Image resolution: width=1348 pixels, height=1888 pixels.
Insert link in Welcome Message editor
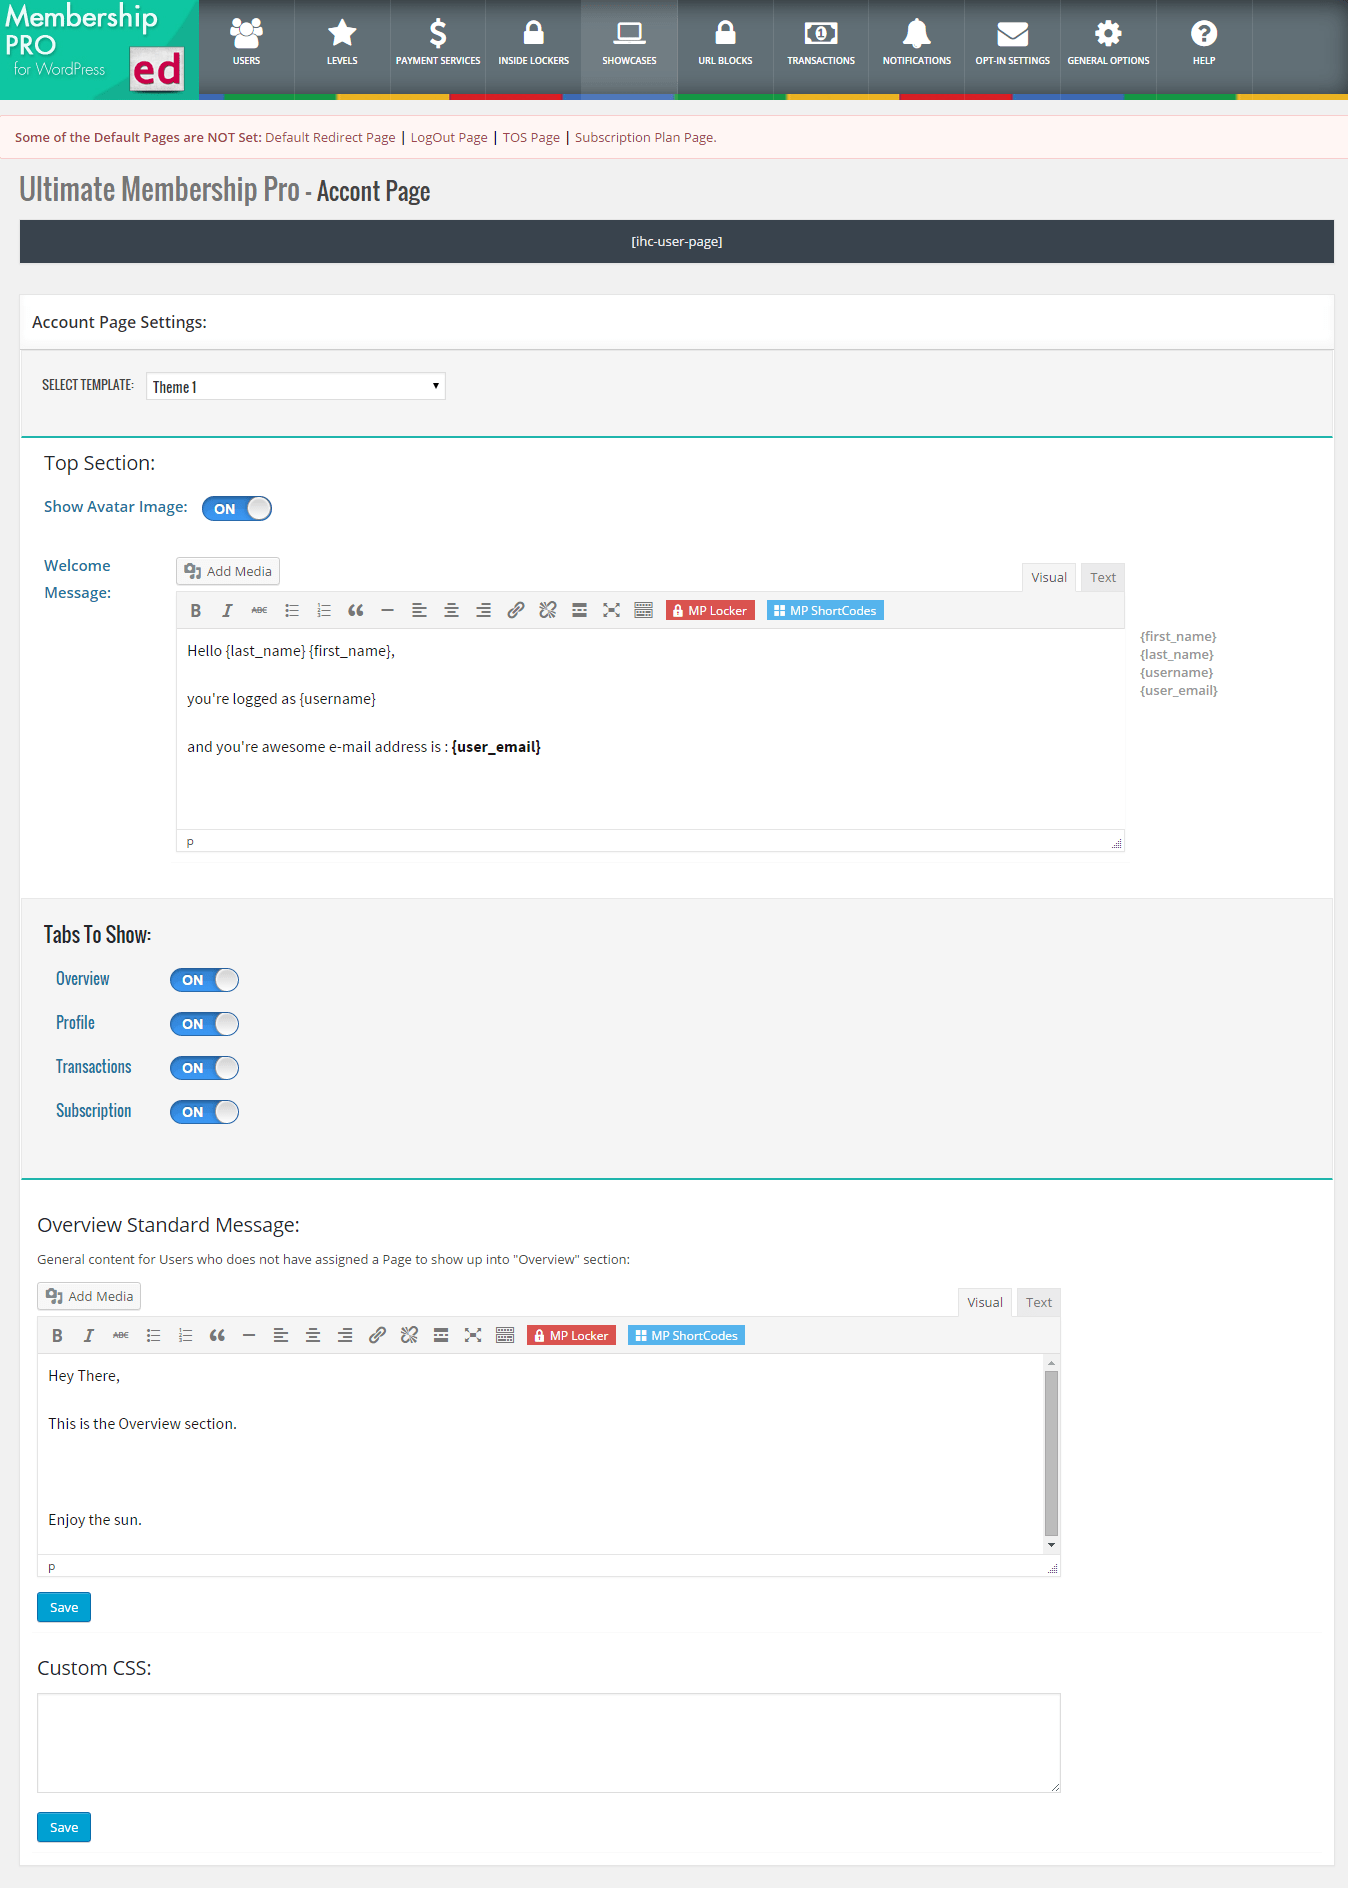516,610
